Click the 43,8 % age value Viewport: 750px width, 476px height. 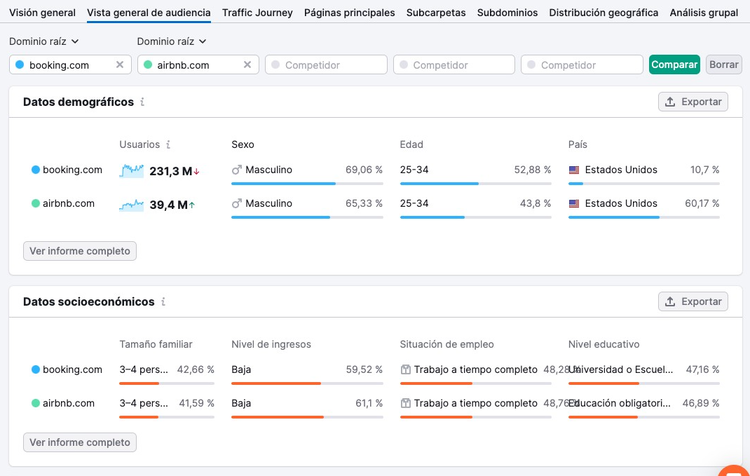pyautogui.click(x=535, y=203)
